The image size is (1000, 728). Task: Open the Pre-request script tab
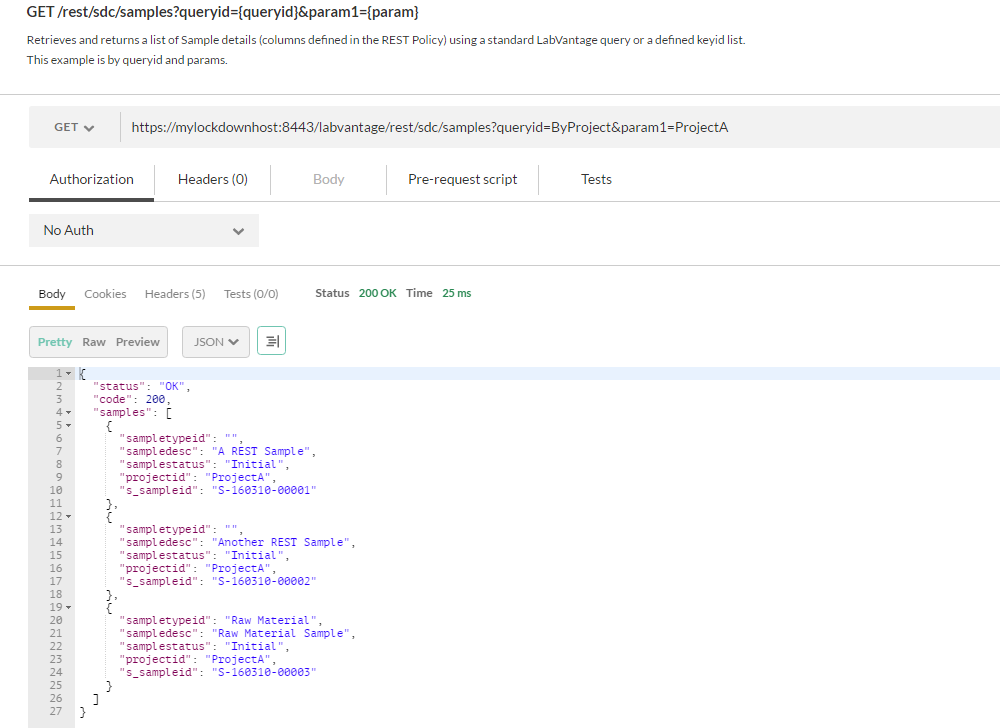pos(462,180)
